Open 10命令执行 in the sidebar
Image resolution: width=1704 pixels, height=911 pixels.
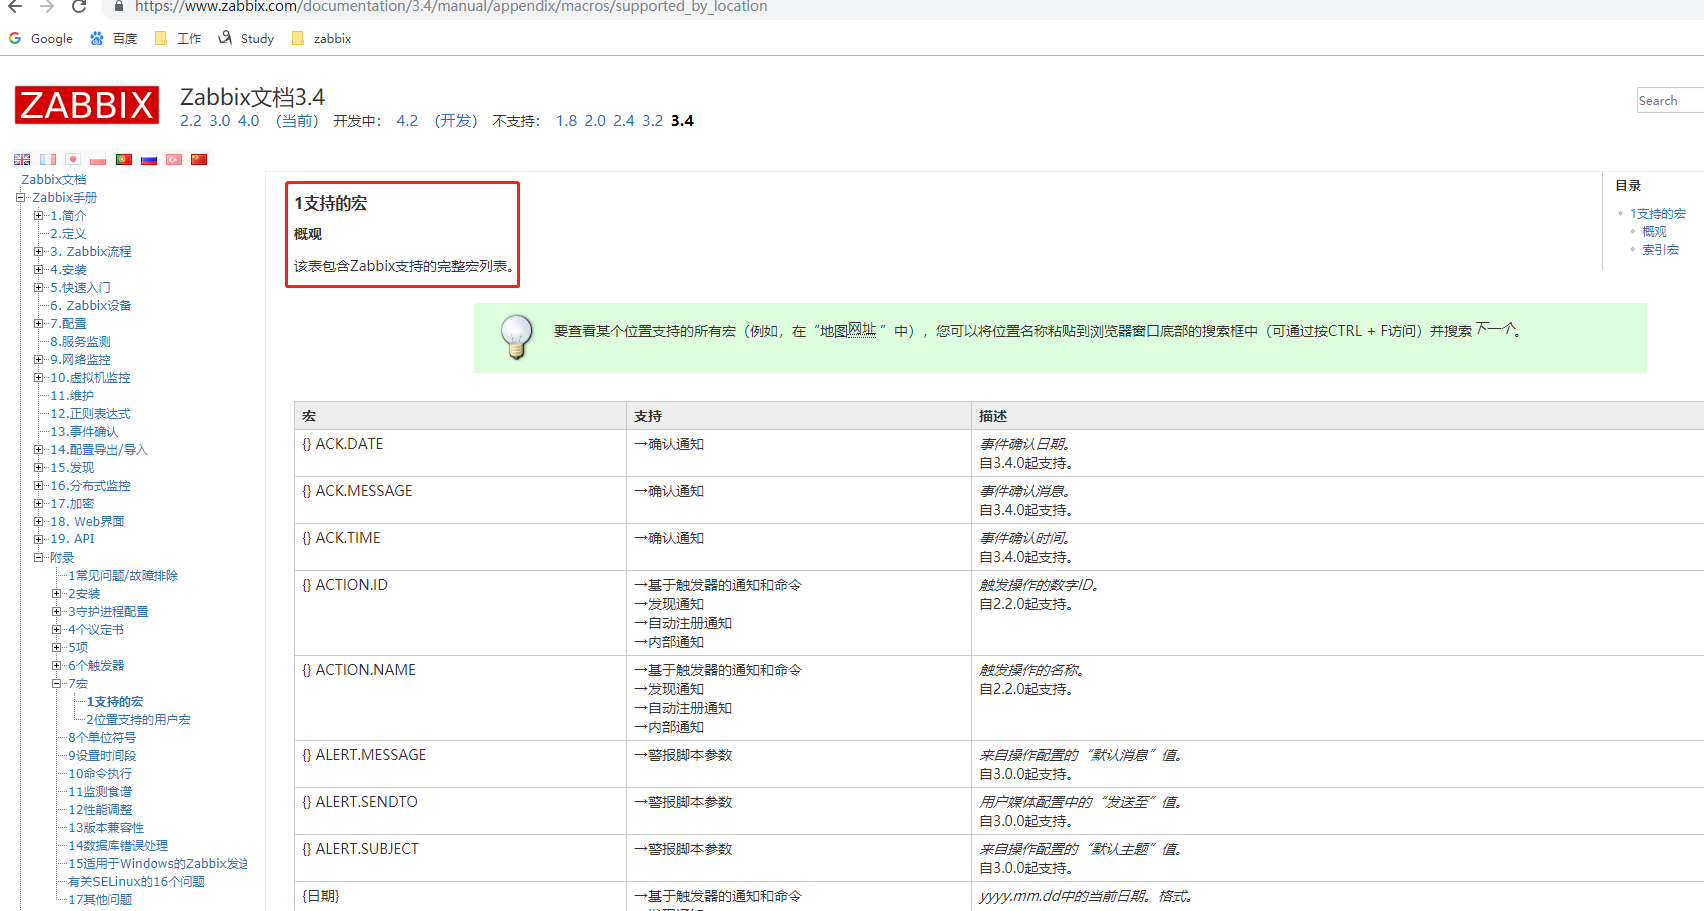pyautogui.click(x=100, y=773)
